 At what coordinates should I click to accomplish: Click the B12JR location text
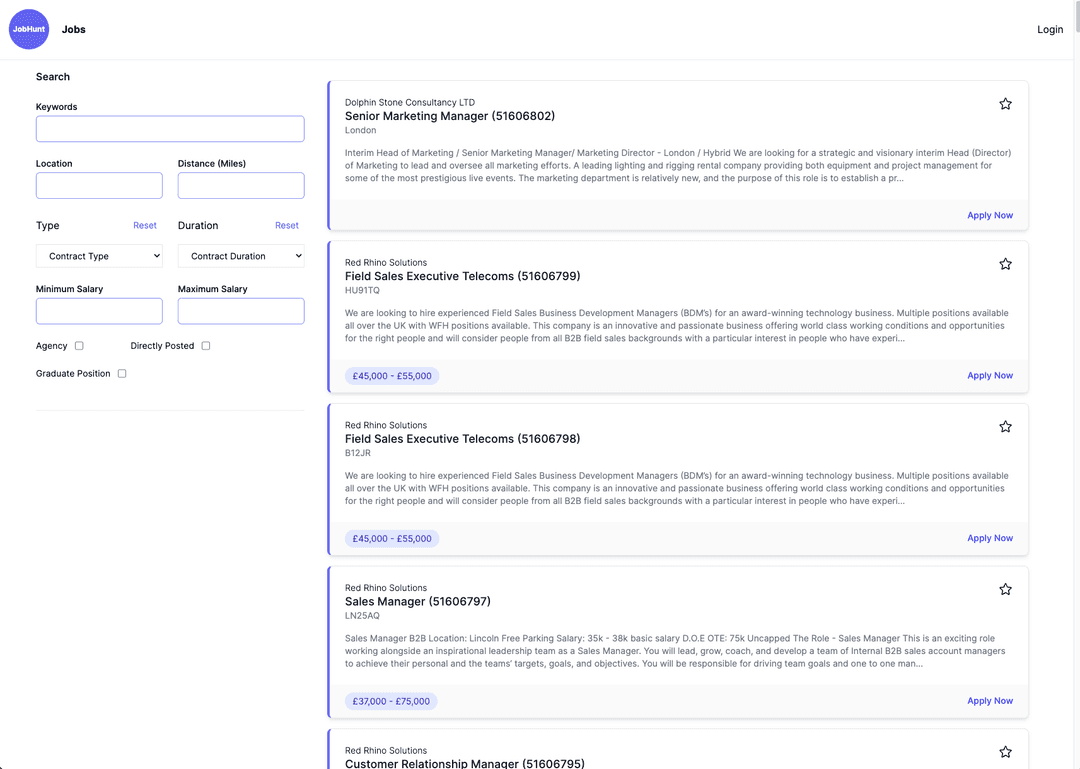pos(357,453)
